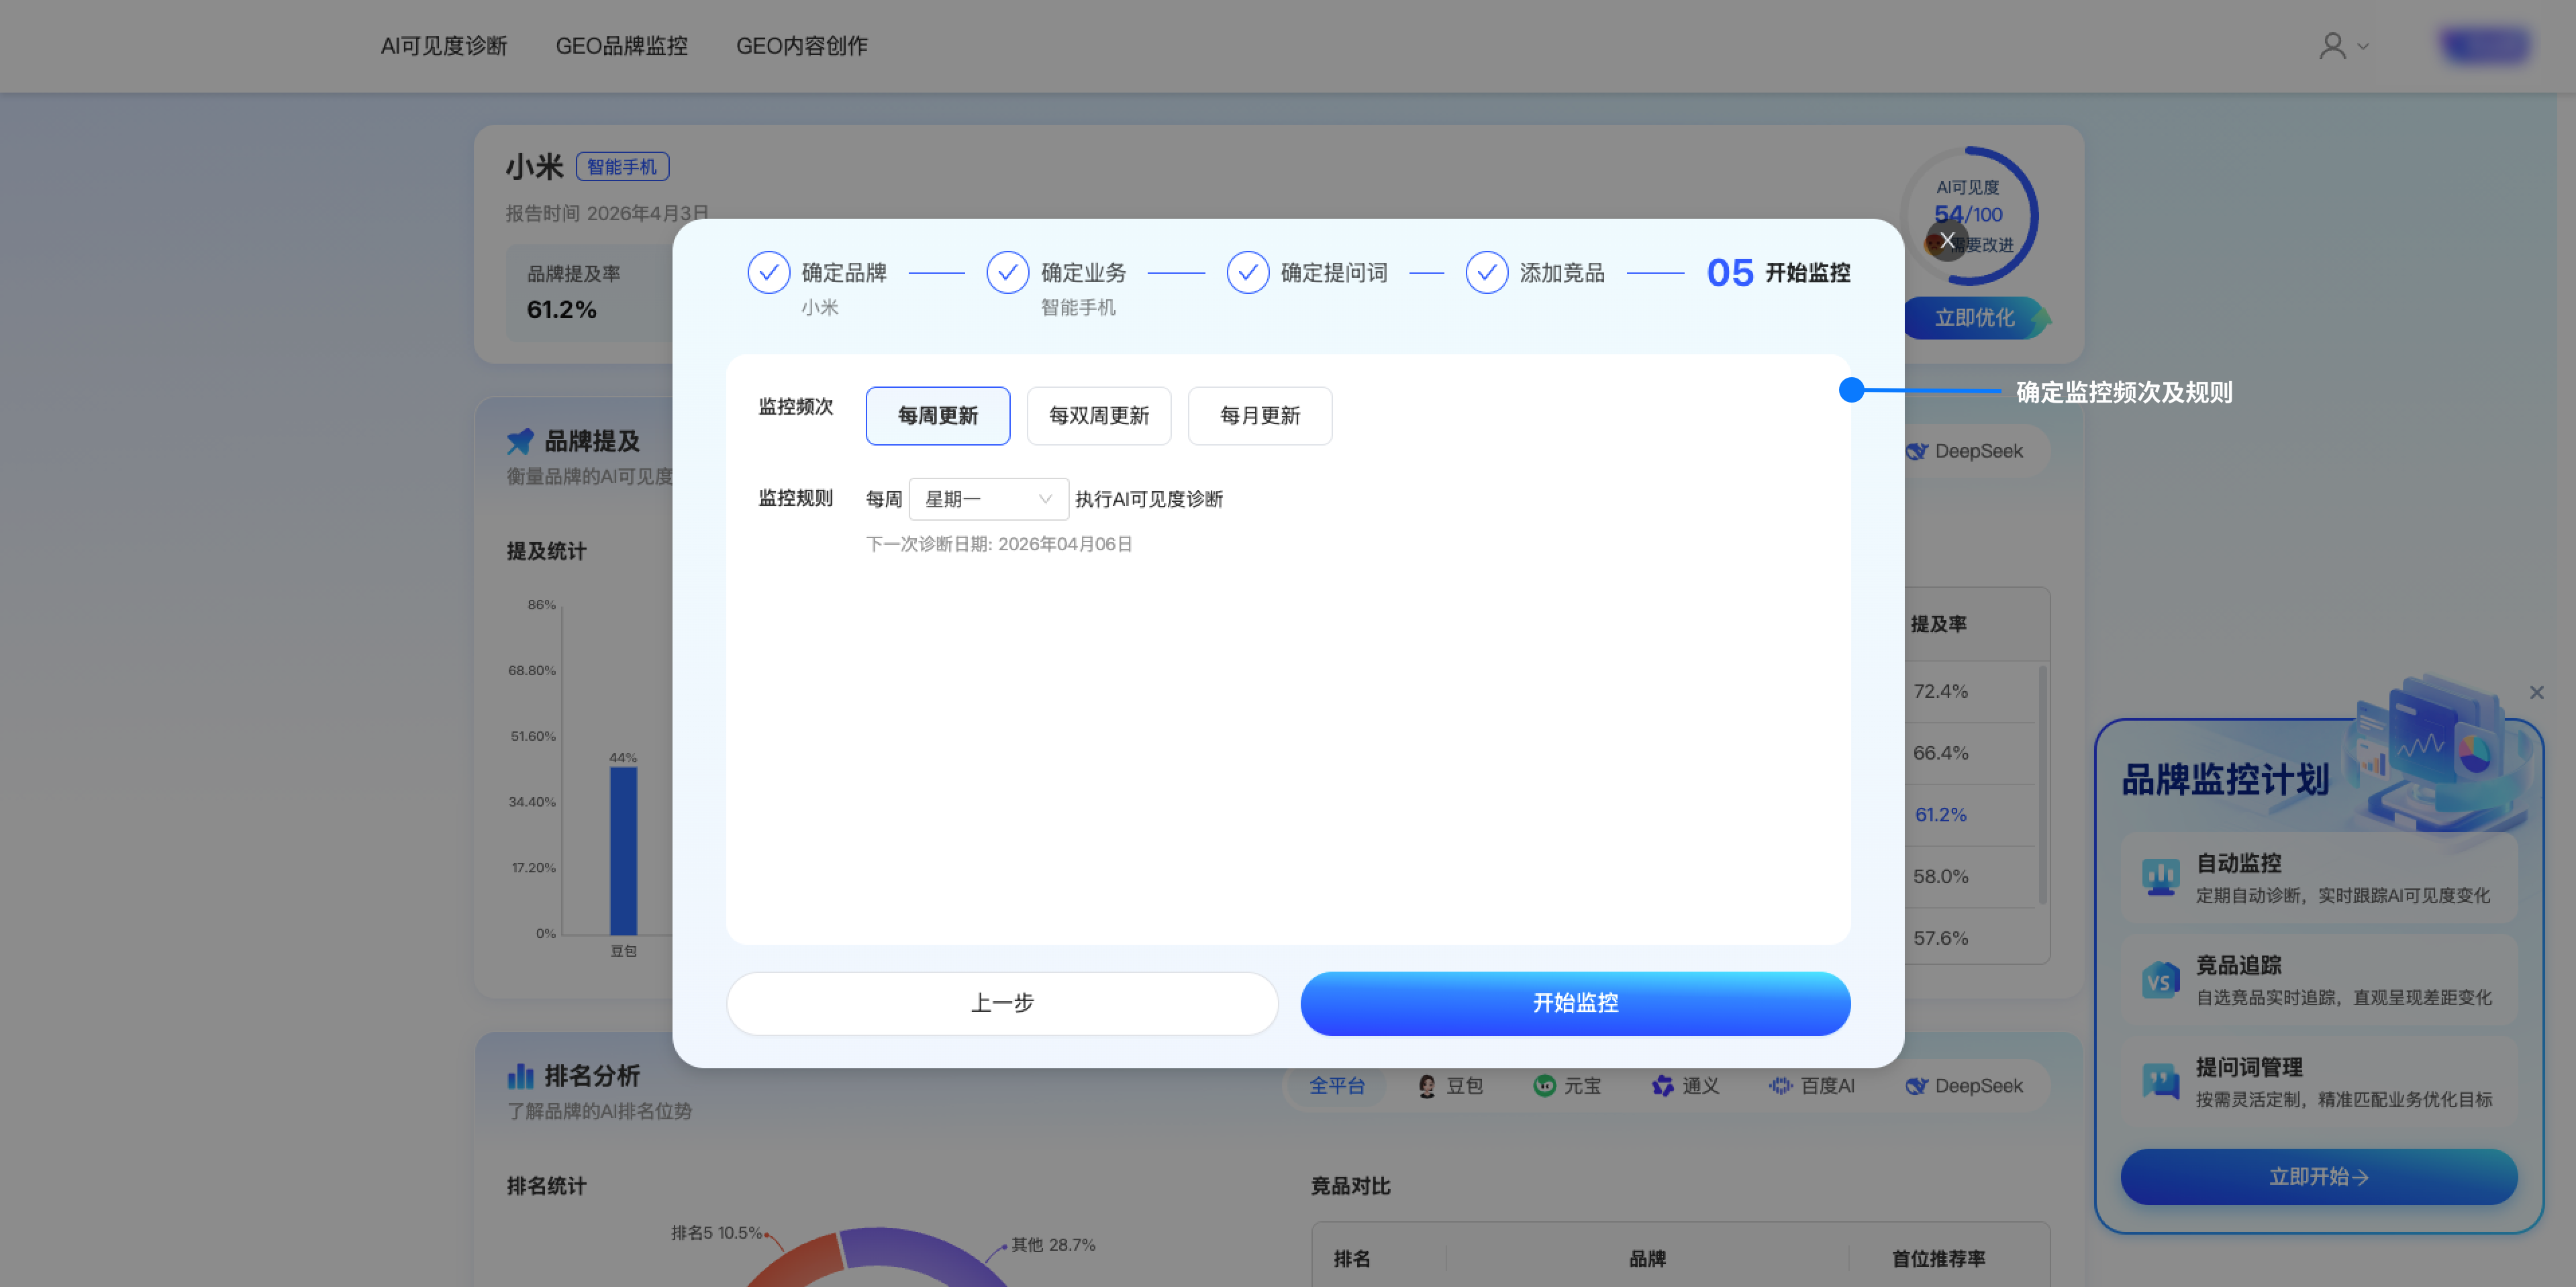Click the 确定品牌 checkmark step icon
The height and width of the screenshot is (1287, 2576).
pyautogui.click(x=768, y=272)
